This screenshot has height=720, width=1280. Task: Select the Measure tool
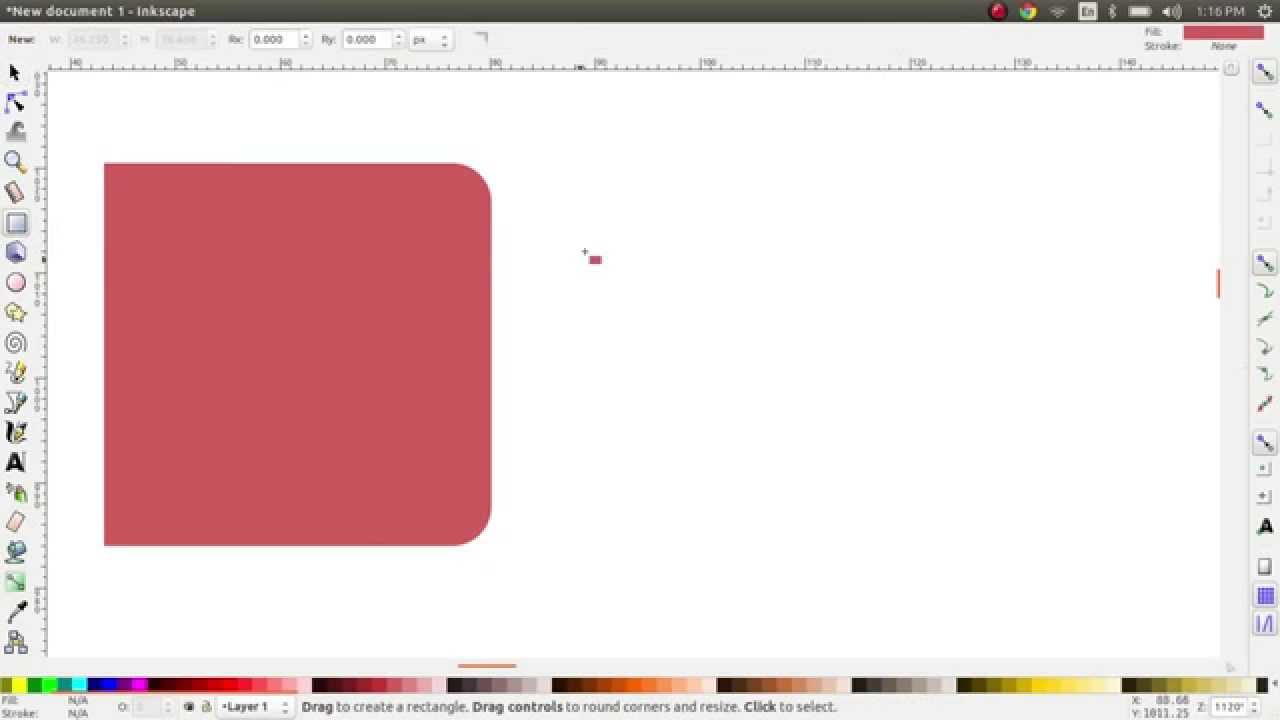[x=15, y=192]
